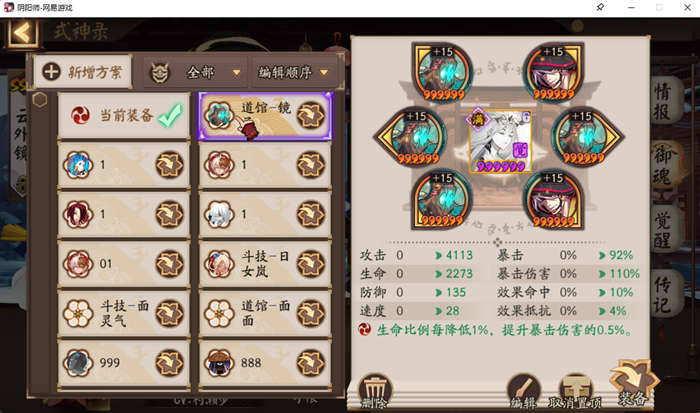Open the 编辑顺序 dropdown
The height and width of the screenshot is (413, 700).
pyautogui.click(x=295, y=72)
